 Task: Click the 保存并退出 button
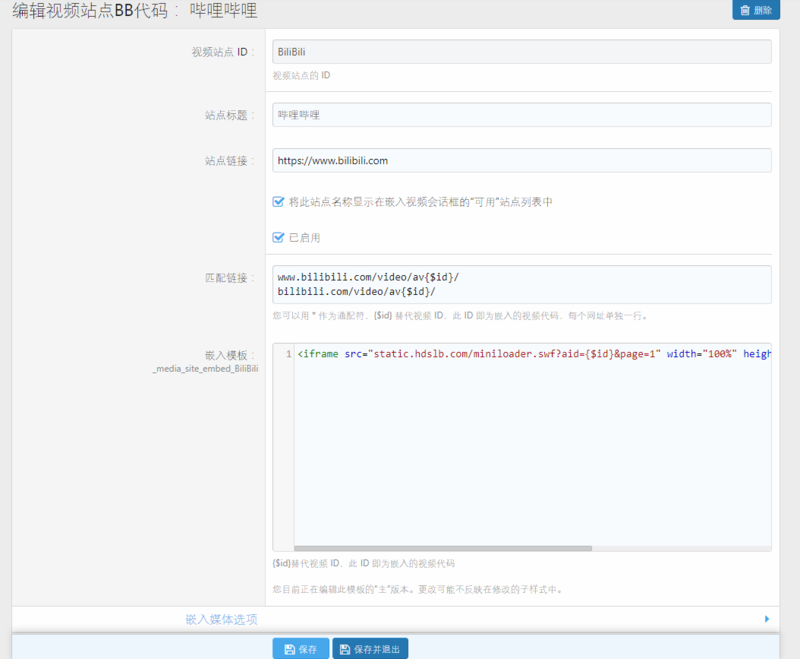[370, 649]
